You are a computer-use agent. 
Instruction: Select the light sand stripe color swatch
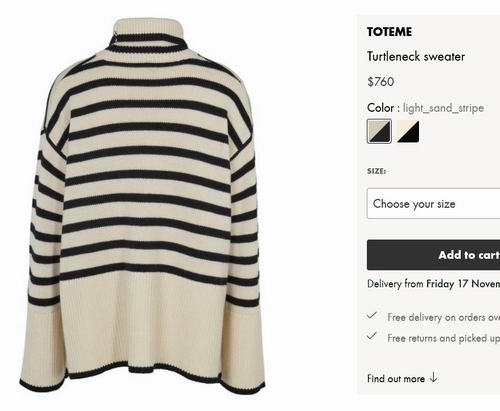click(379, 131)
